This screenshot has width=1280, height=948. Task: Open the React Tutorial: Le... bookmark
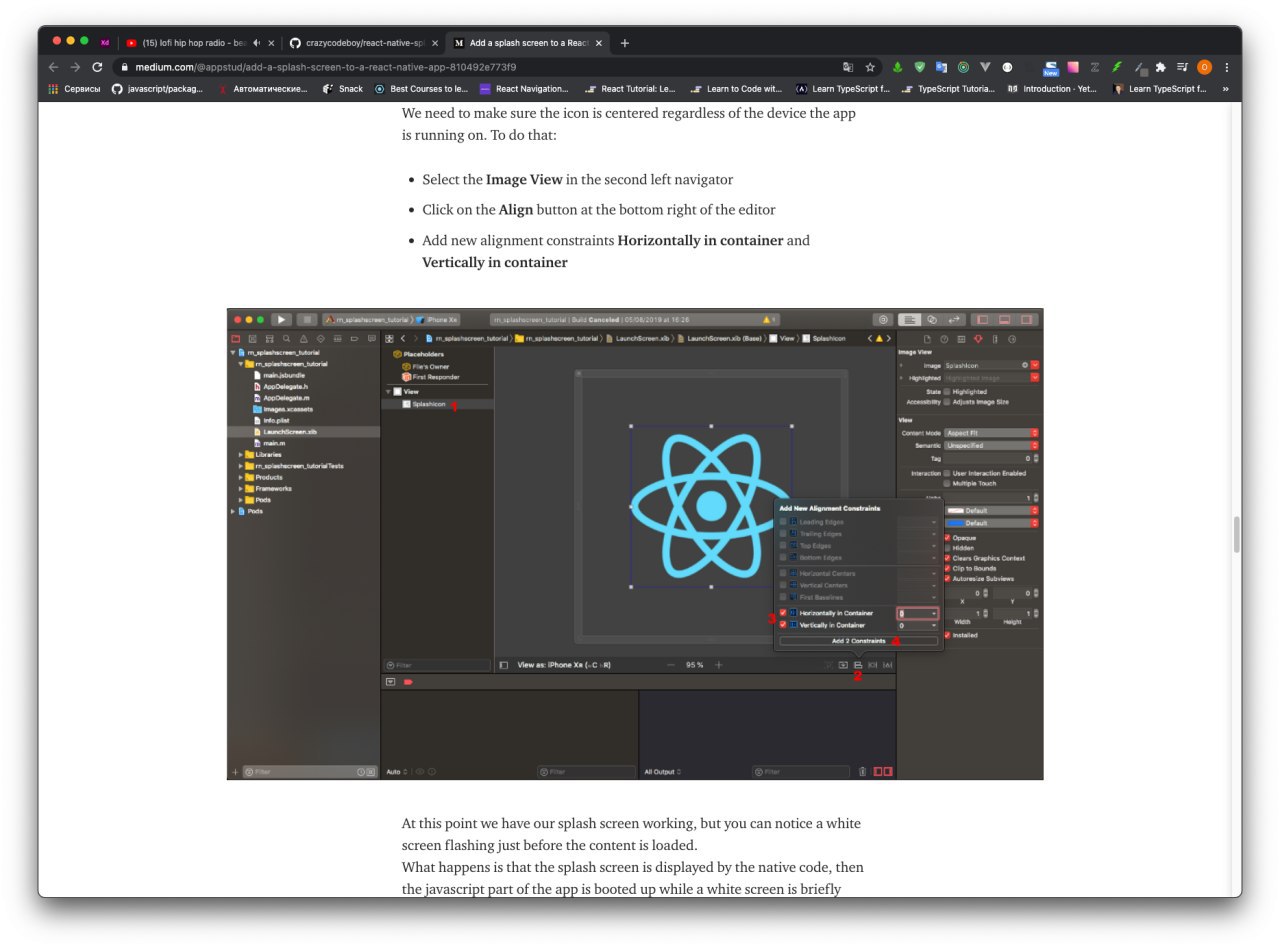click(630, 89)
